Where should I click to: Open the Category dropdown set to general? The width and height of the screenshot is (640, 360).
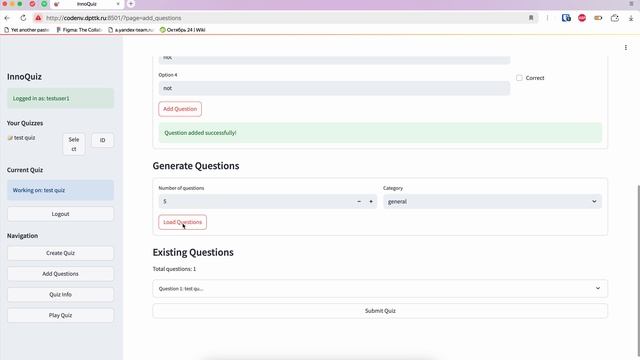click(x=492, y=202)
